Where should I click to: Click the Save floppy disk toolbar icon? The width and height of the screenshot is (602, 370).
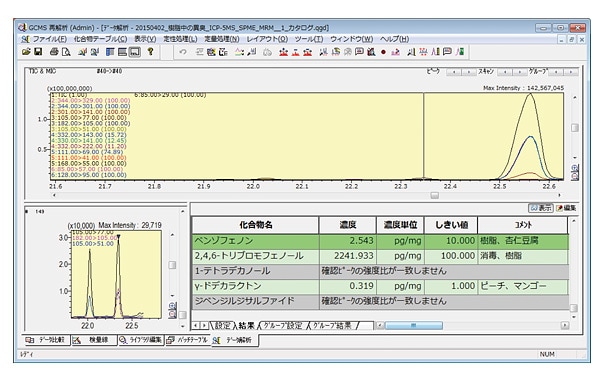pos(38,51)
